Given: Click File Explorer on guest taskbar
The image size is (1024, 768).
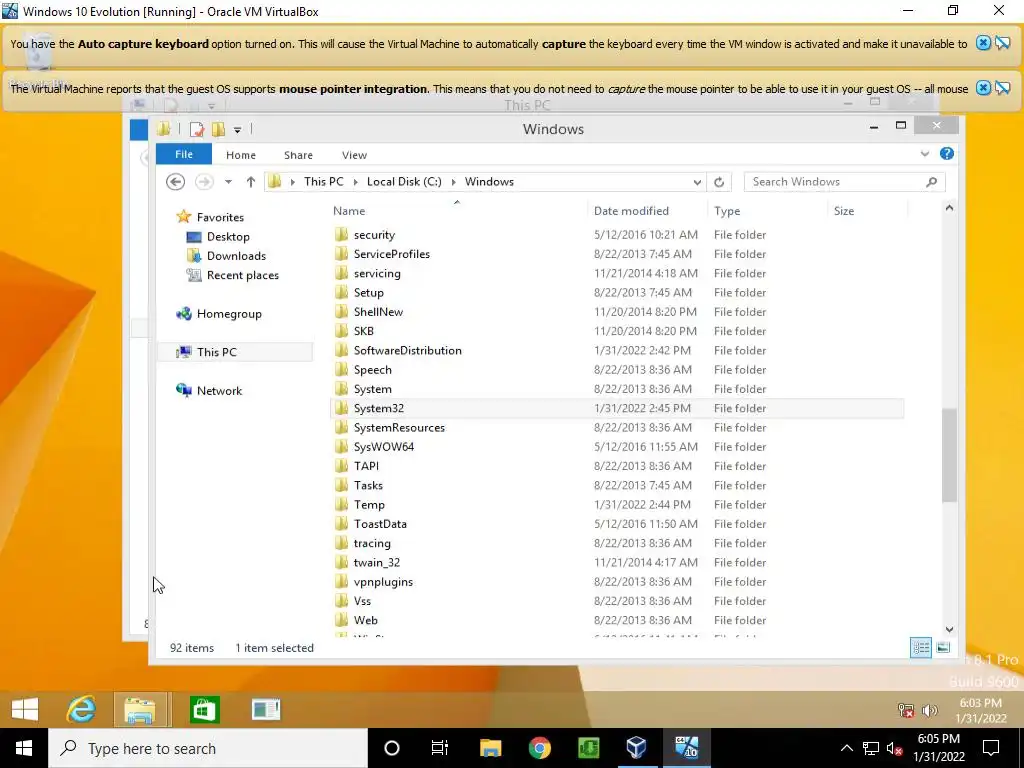Looking at the screenshot, I should (x=140, y=710).
